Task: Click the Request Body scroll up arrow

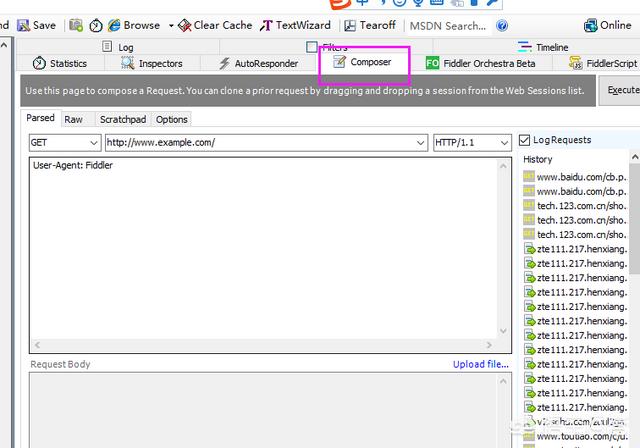Action: 503,381
